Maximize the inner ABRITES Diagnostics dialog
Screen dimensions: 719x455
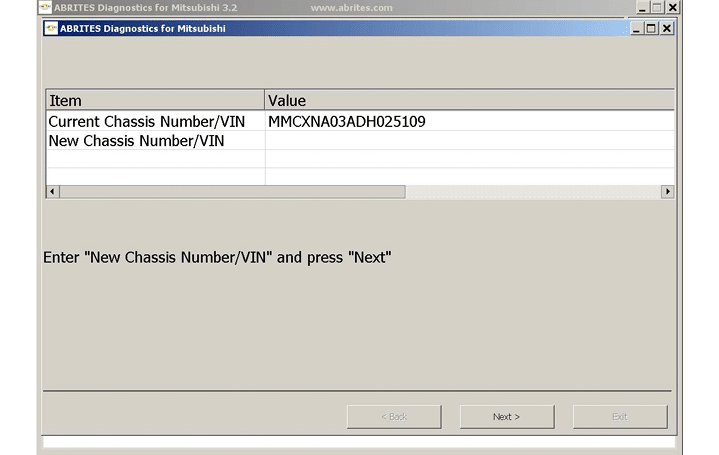point(652,28)
